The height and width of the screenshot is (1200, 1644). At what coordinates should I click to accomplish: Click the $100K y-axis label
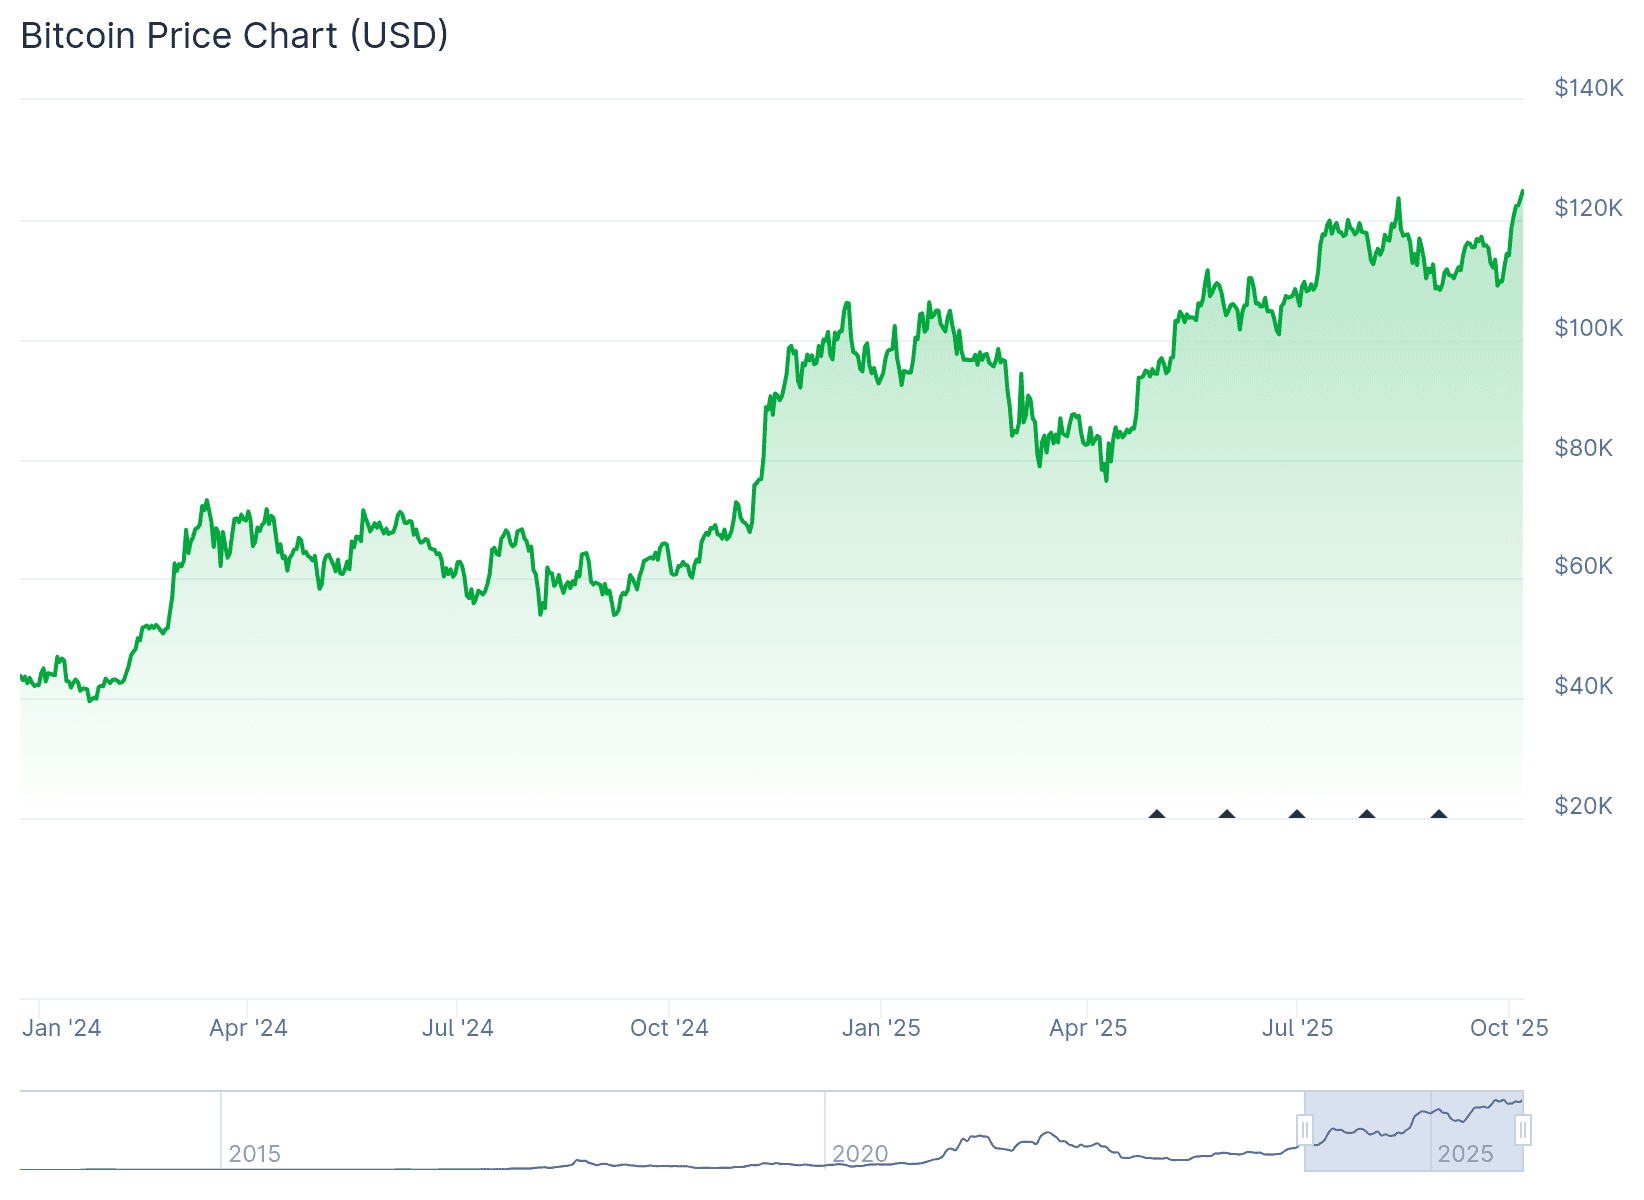coord(1589,328)
